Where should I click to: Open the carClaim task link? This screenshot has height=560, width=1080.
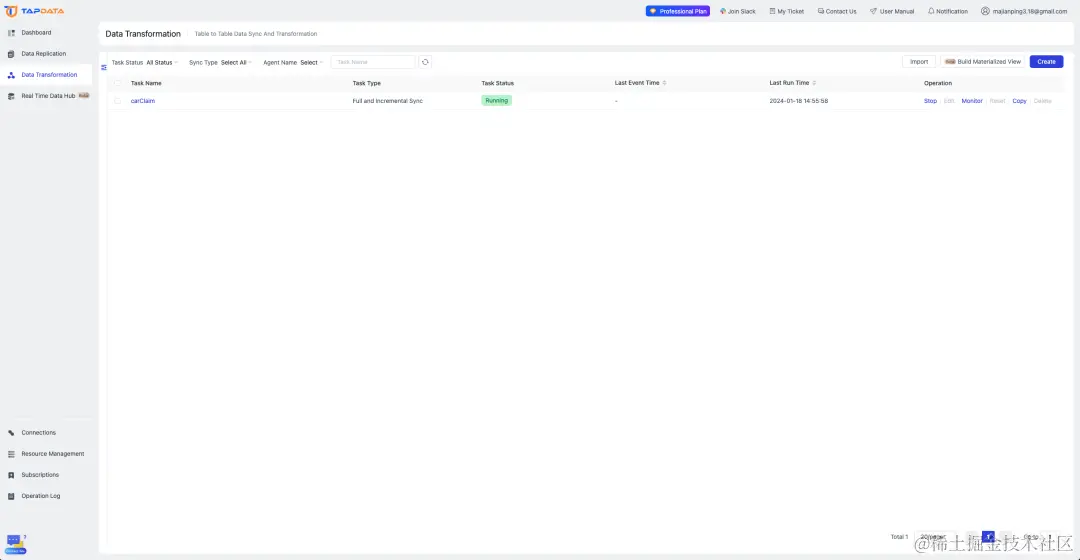[143, 101]
